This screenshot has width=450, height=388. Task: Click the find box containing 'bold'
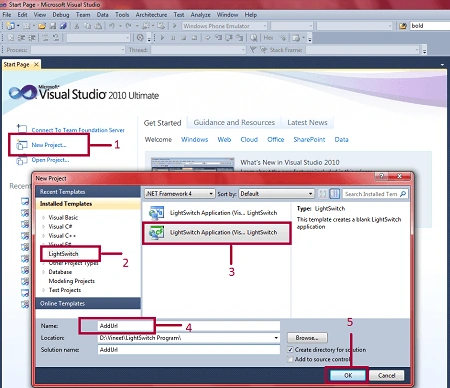430,26
